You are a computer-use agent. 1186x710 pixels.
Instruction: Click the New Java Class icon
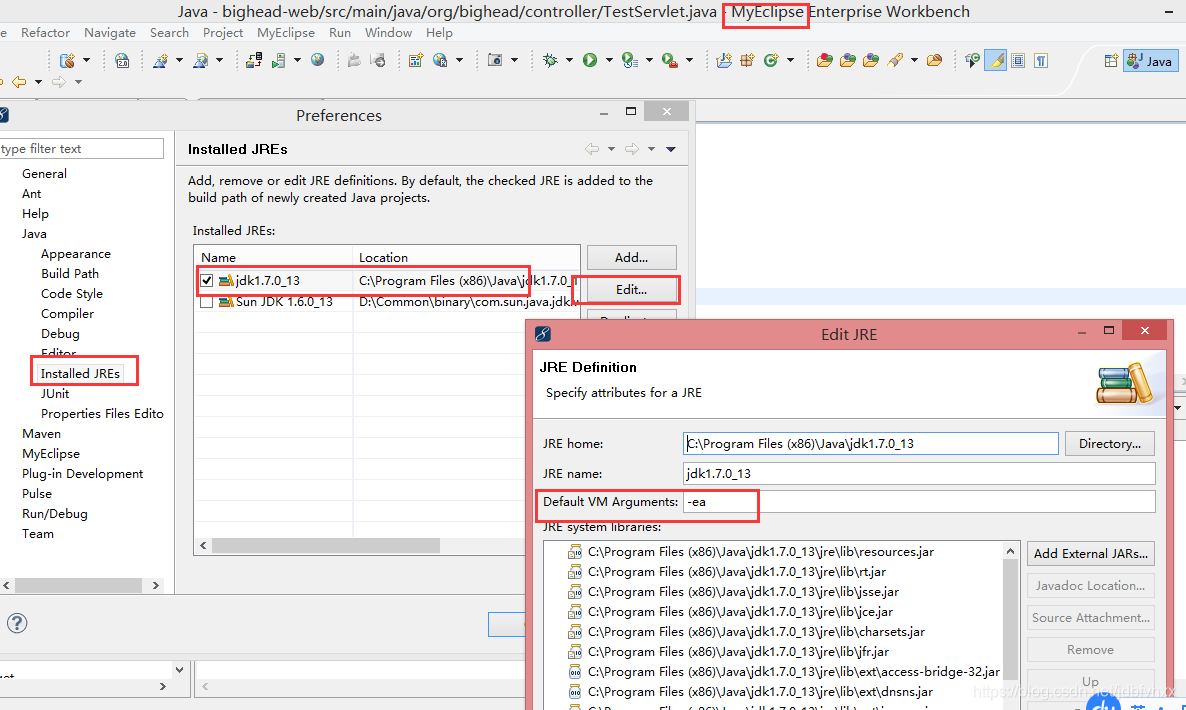771,60
